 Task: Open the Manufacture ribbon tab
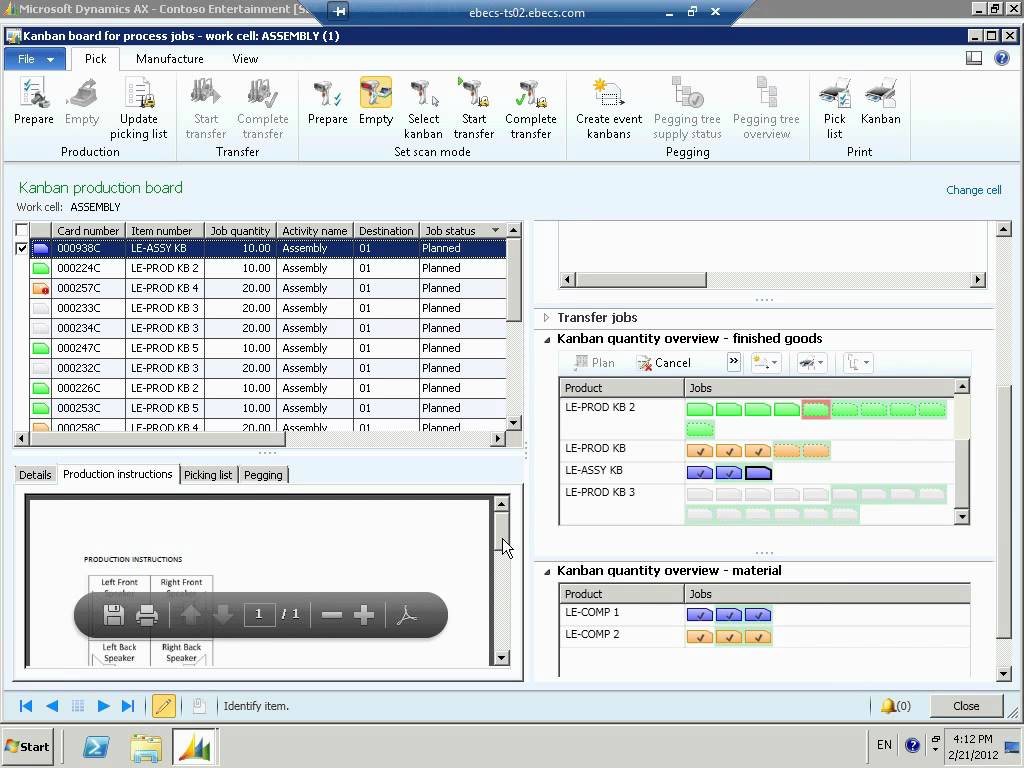pyautogui.click(x=170, y=59)
